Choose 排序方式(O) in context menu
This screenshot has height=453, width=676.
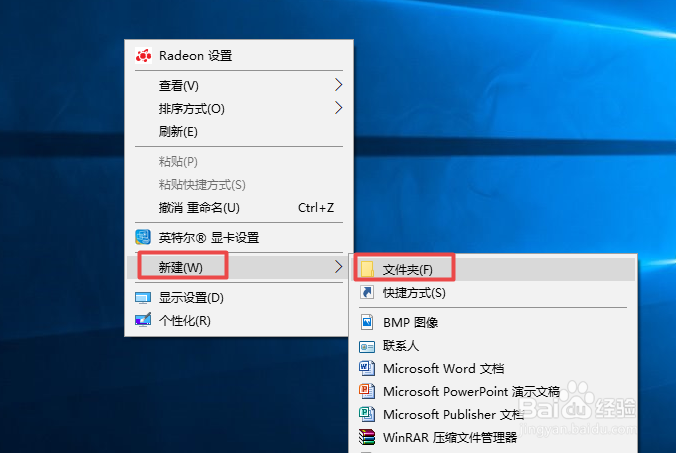click(239, 108)
